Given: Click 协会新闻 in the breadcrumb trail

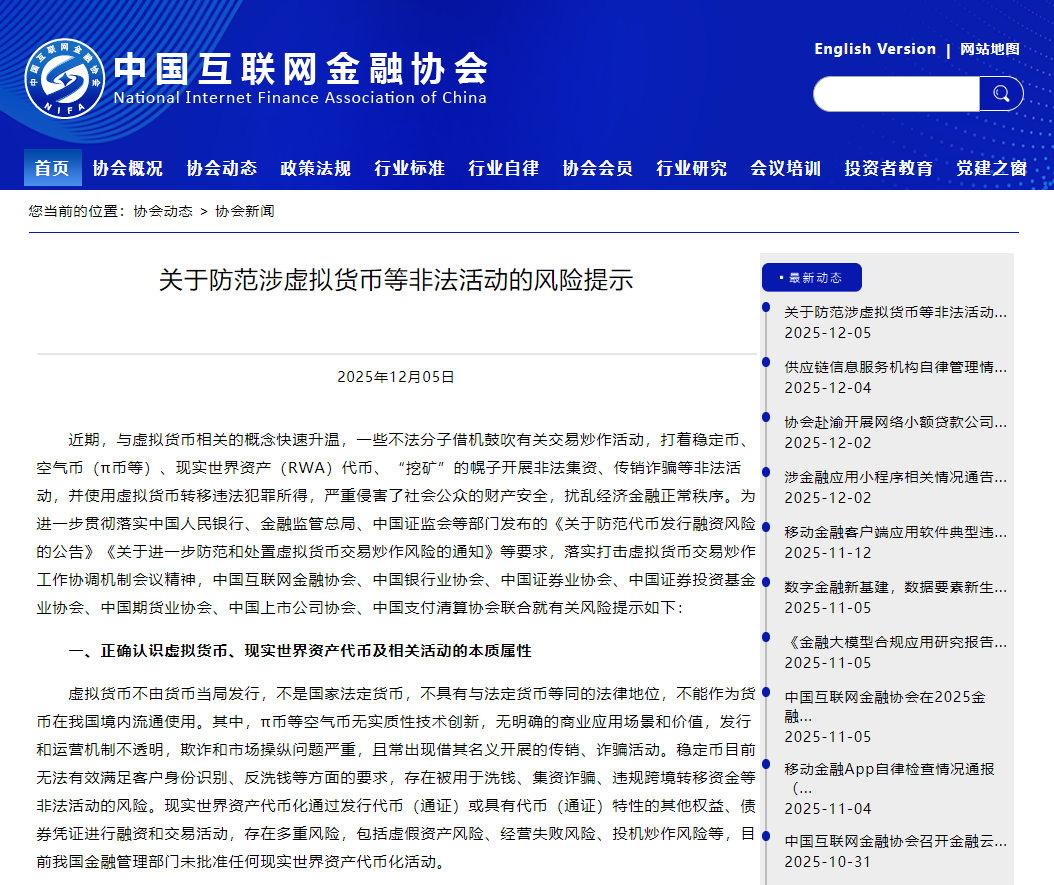Looking at the screenshot, I should 246,211.
